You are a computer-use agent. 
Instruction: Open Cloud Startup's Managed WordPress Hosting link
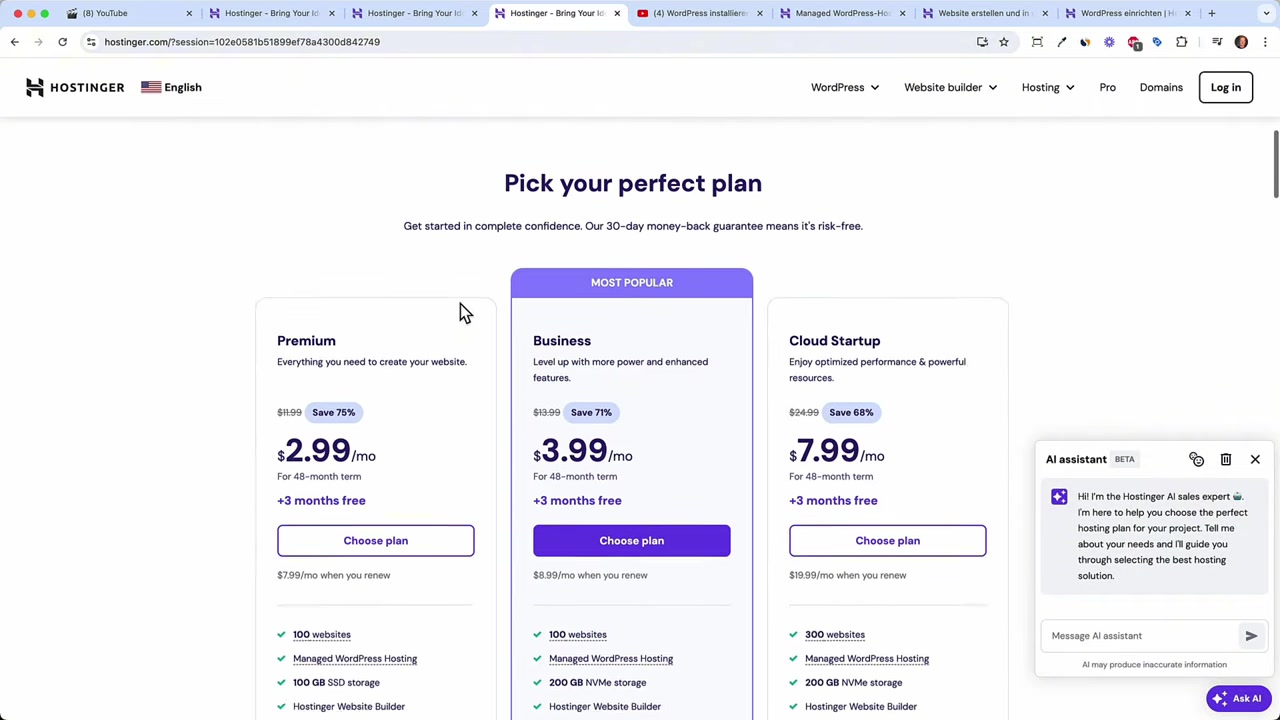(867, 659)
